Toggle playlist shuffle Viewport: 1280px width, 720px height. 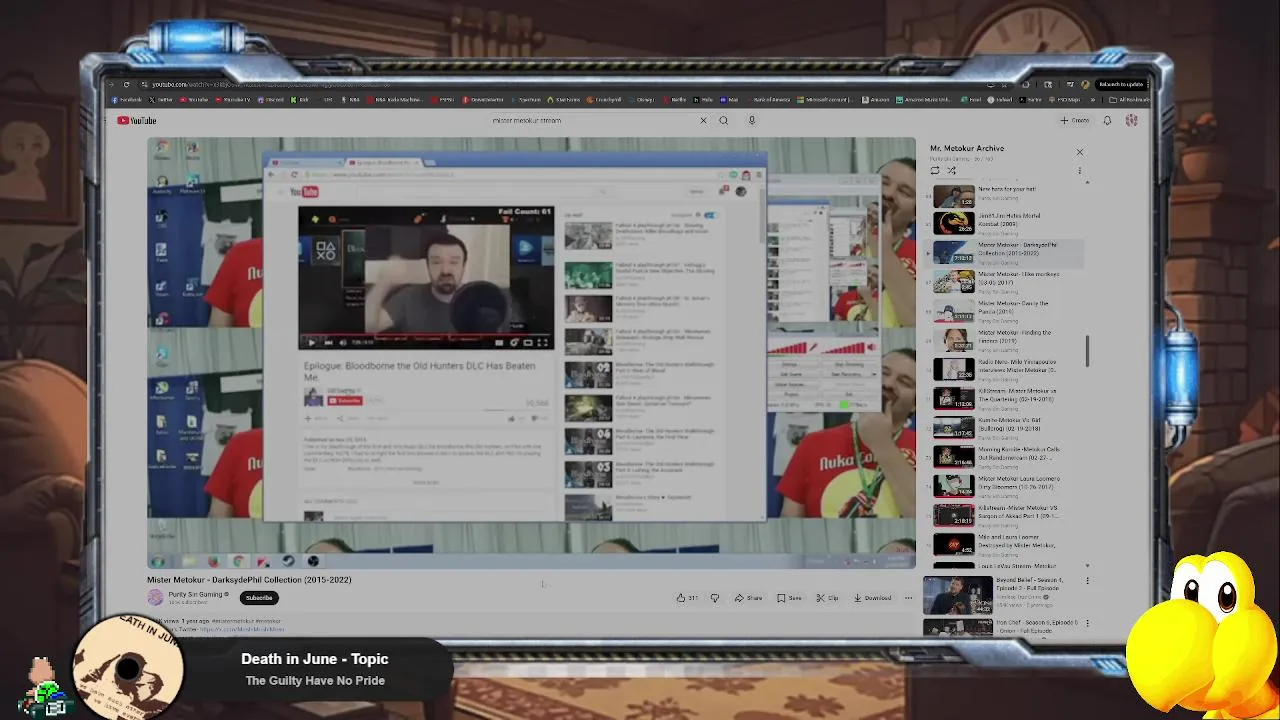coord(951,171)
